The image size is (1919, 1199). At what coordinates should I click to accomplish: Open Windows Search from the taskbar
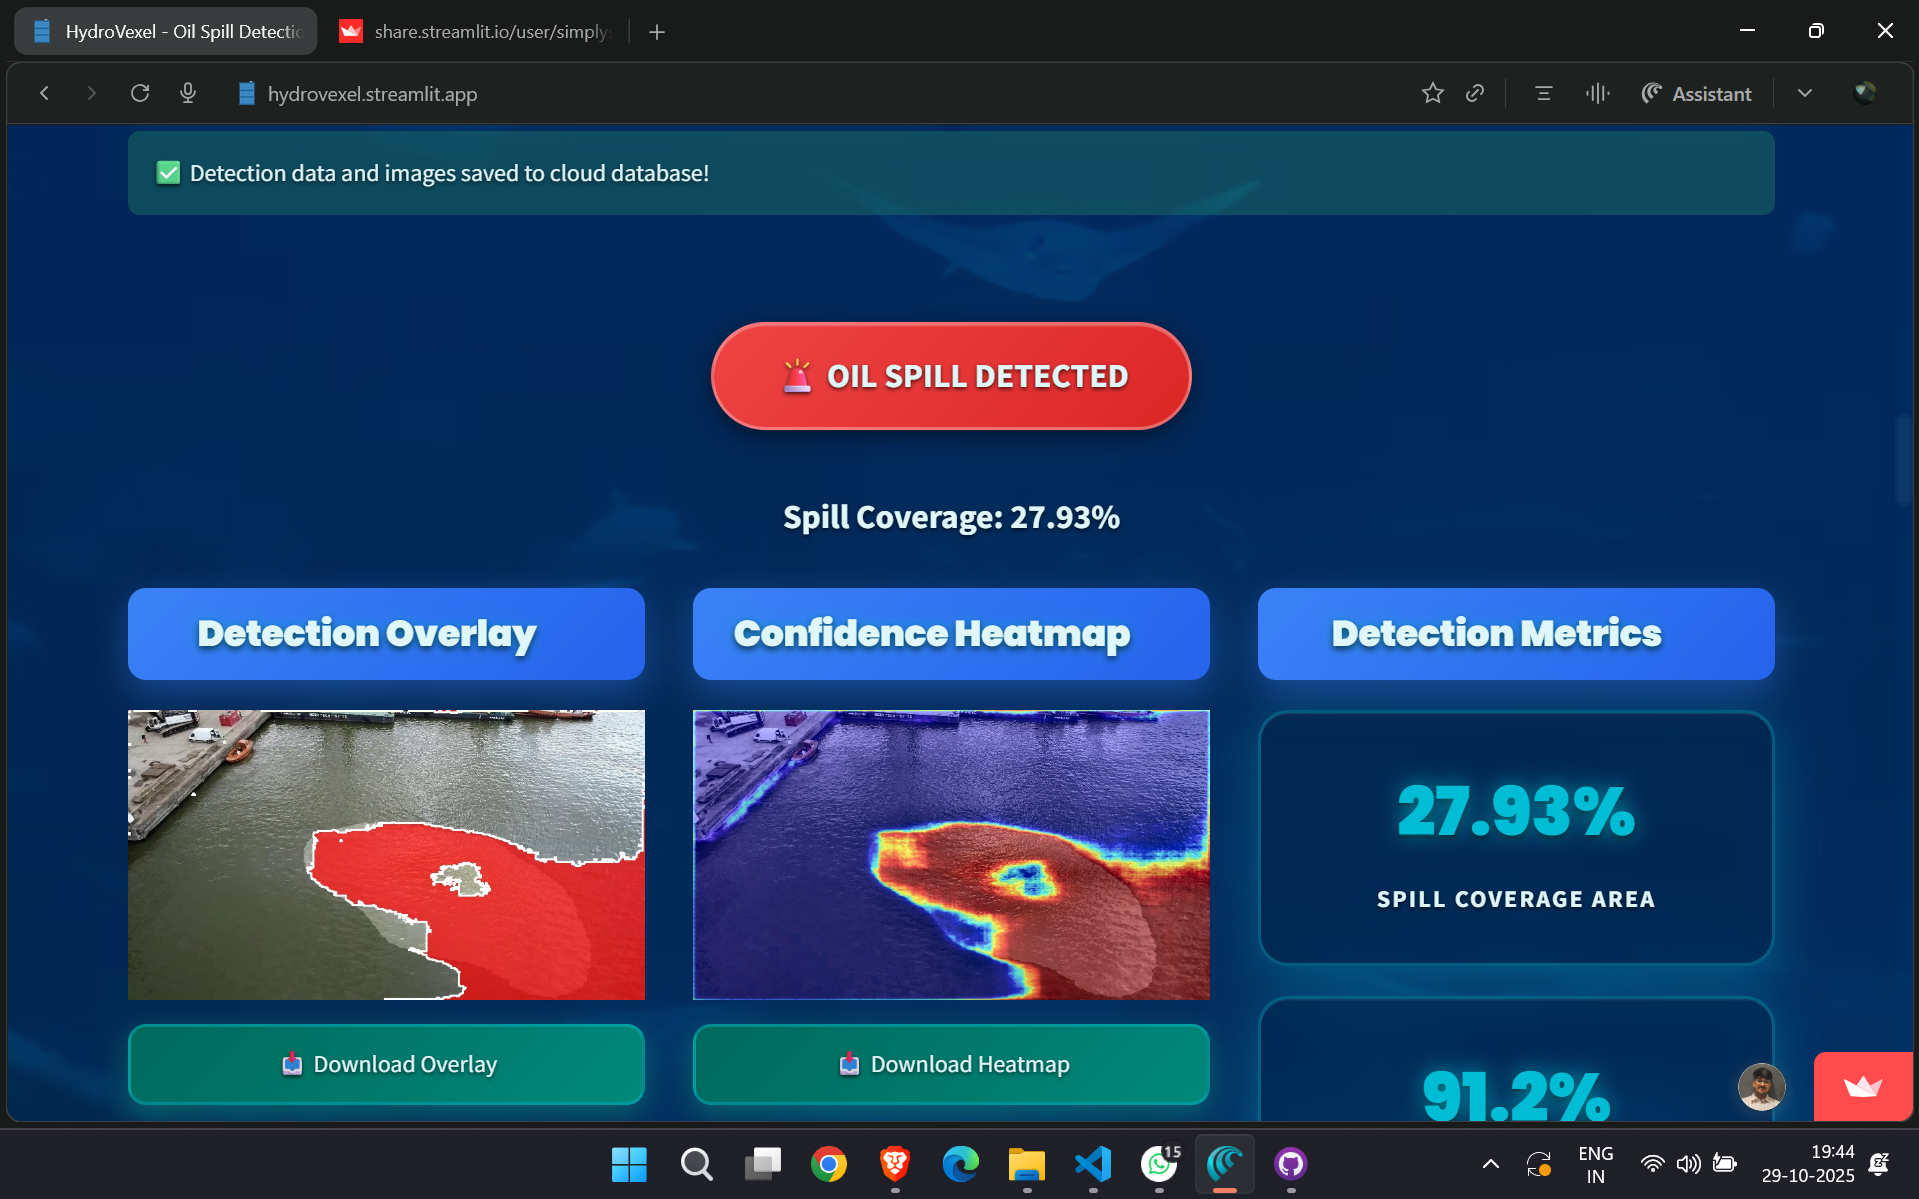coord(696,1164)
